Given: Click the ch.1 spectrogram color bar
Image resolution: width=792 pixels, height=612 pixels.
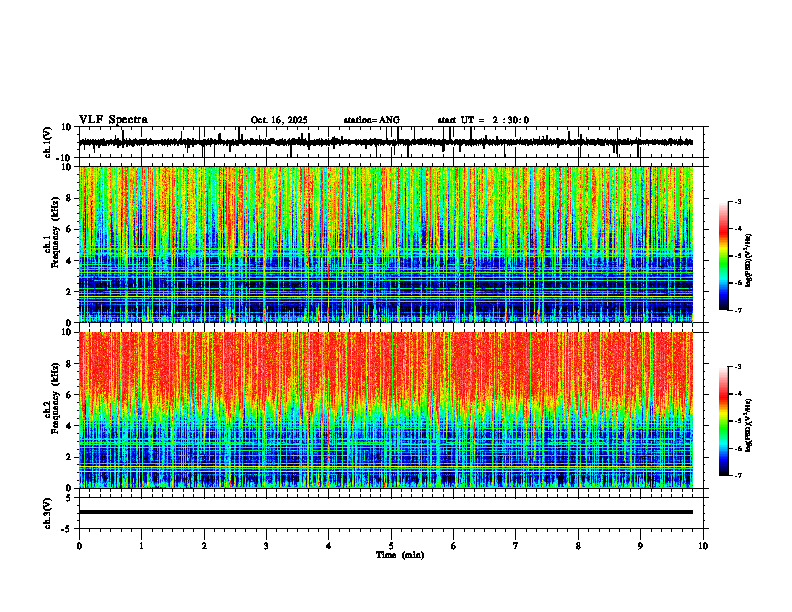Looking at the screenshot, I should (723, 256).
